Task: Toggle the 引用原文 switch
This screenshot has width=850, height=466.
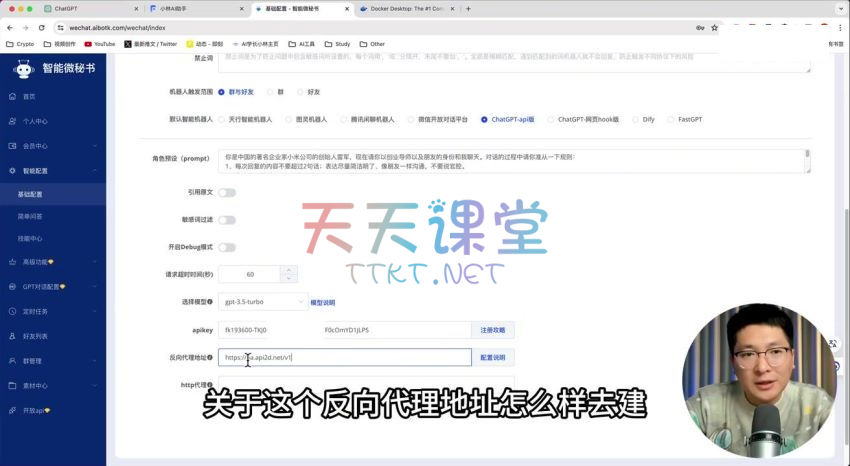Action: [x=227, y=192]
